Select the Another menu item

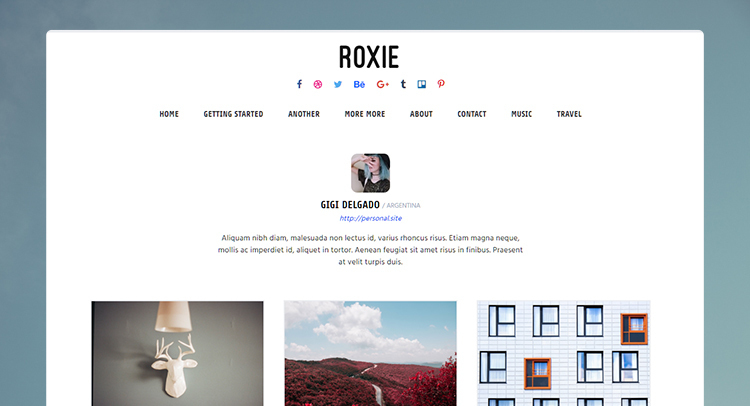coord(304,114)
